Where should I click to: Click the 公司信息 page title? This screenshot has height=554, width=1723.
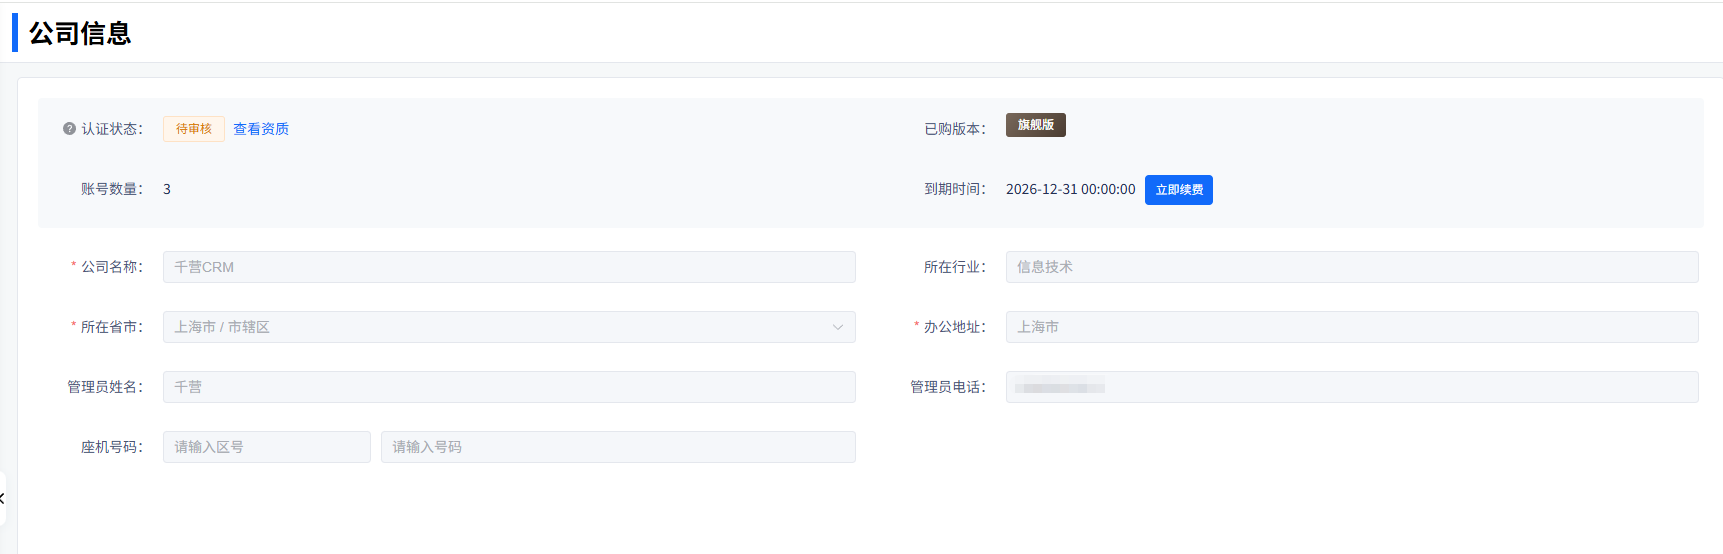(80, 33)
